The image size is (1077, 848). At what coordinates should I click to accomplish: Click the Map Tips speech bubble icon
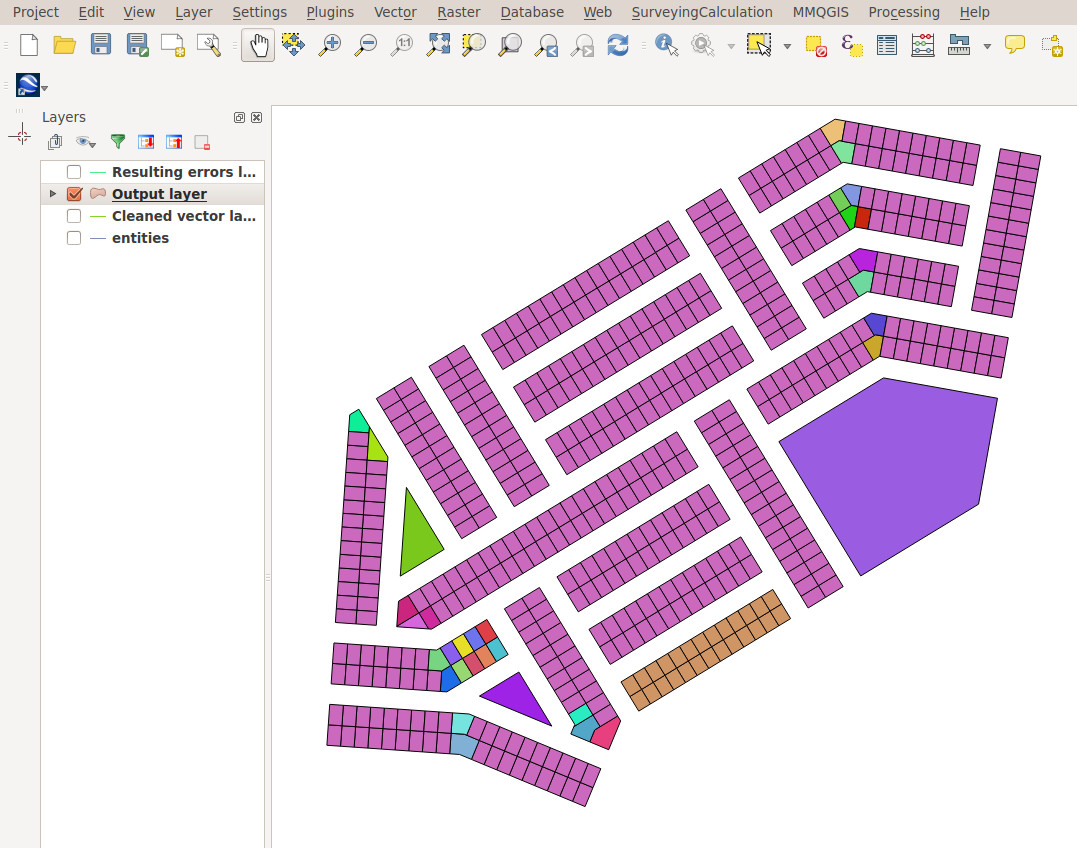coord(1014,45)
